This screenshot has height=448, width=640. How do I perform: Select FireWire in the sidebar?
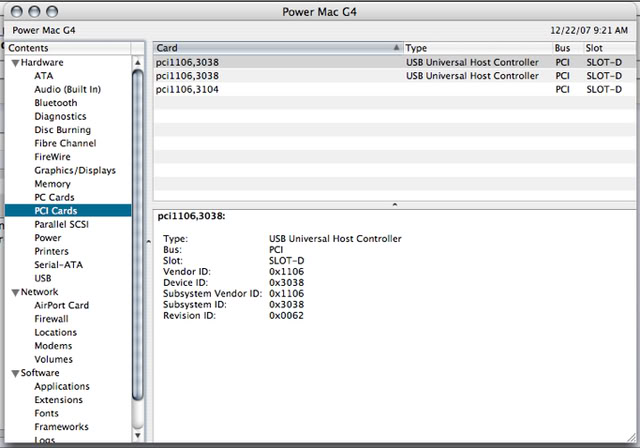coord(52,157)
